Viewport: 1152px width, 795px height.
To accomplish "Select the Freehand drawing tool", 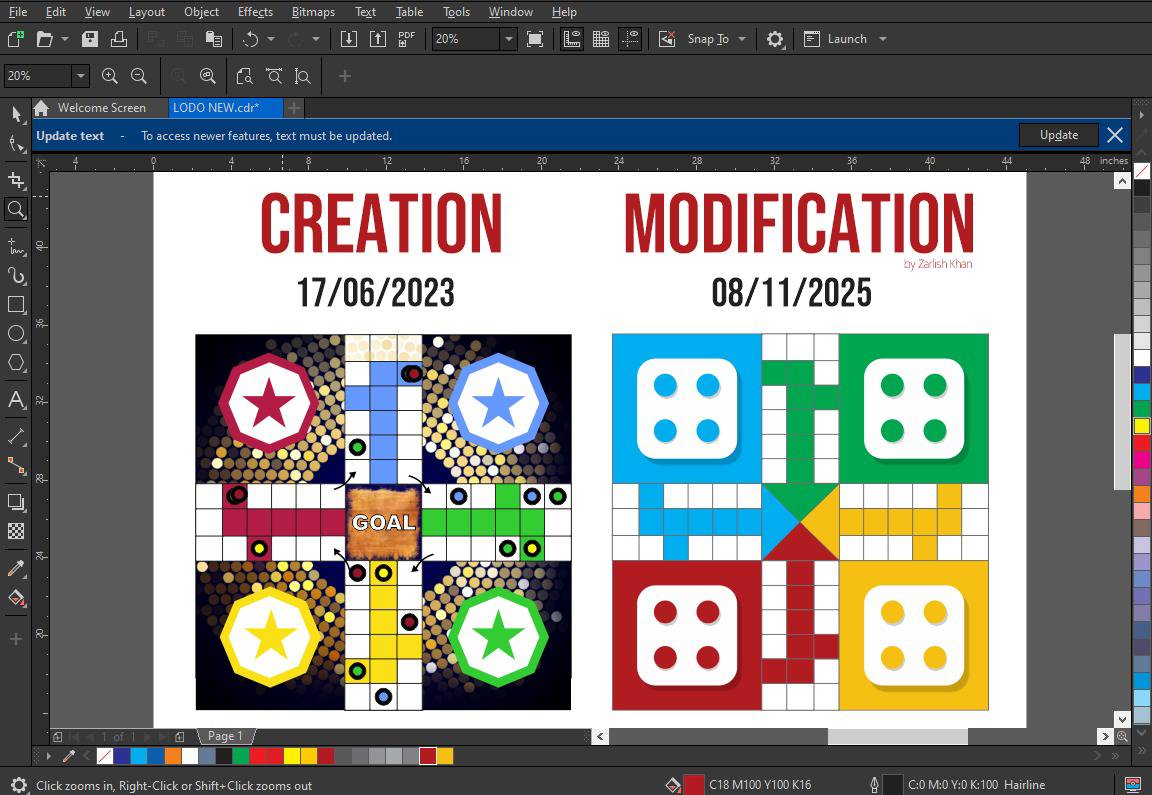I will (16, 246).
